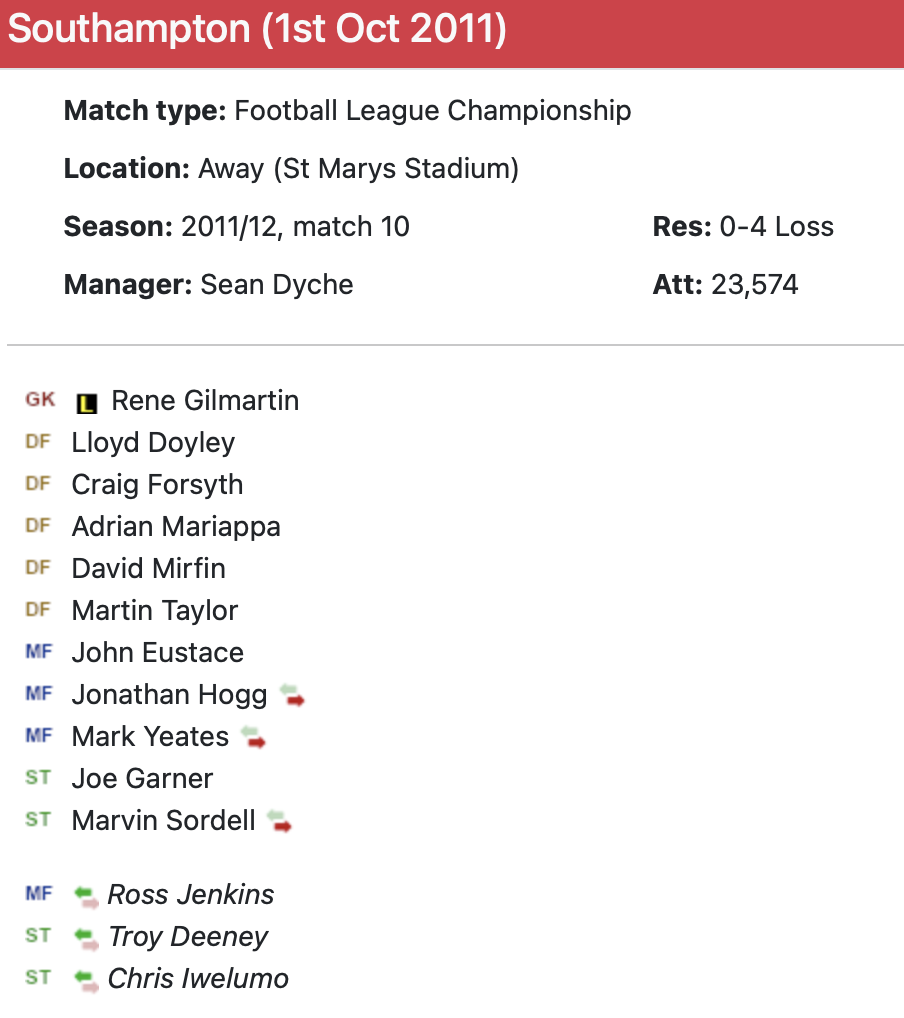This screenshot has height=1018, width=904.
Task: Click substitution arrows next to Mark Yeates
Action: pyautogui.click(x=254, y=737)
